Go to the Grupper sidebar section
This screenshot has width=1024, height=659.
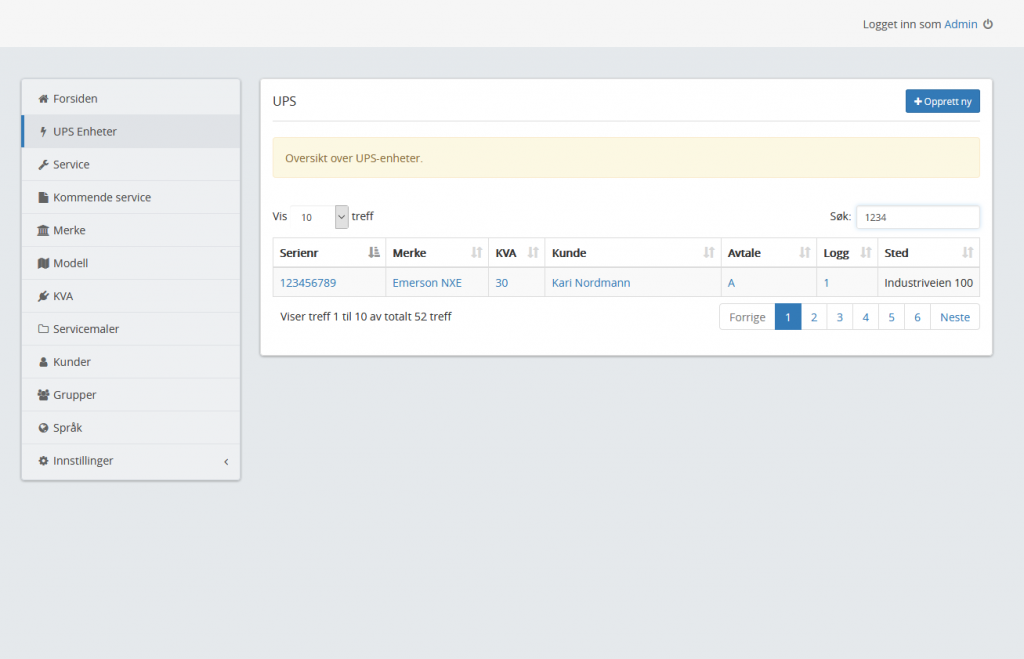(x=74, y=395)
